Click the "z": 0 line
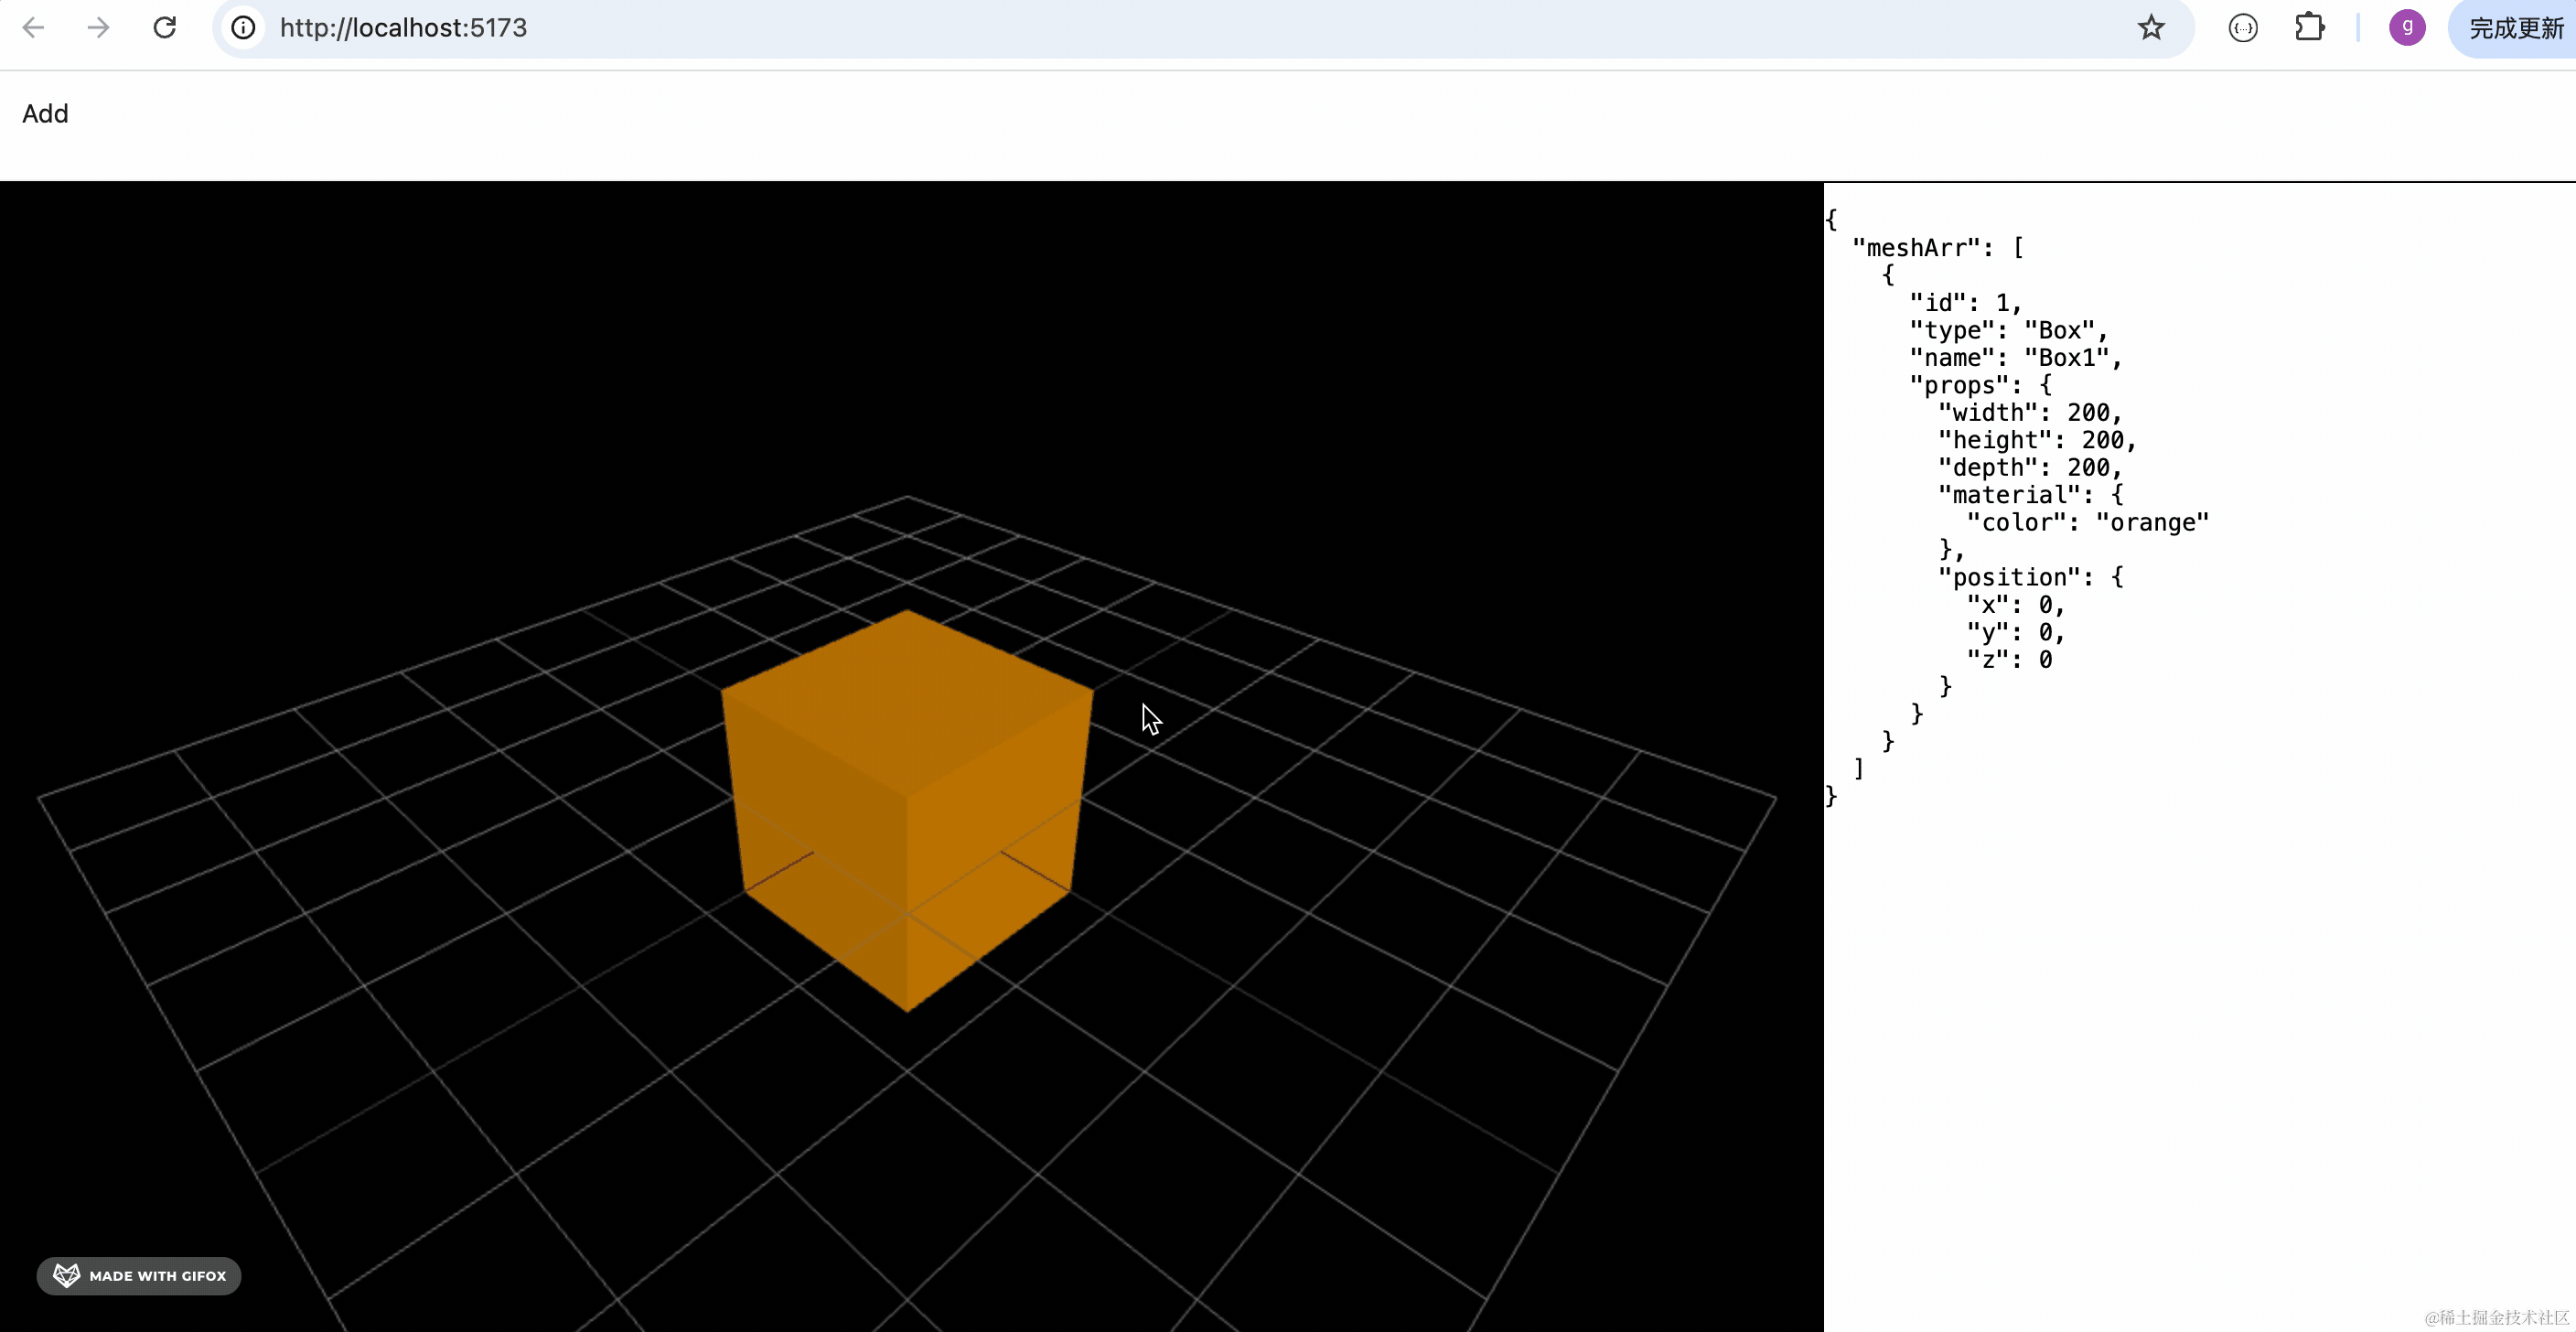Screen dimensions: 2576x1332 coord(2010,660)
